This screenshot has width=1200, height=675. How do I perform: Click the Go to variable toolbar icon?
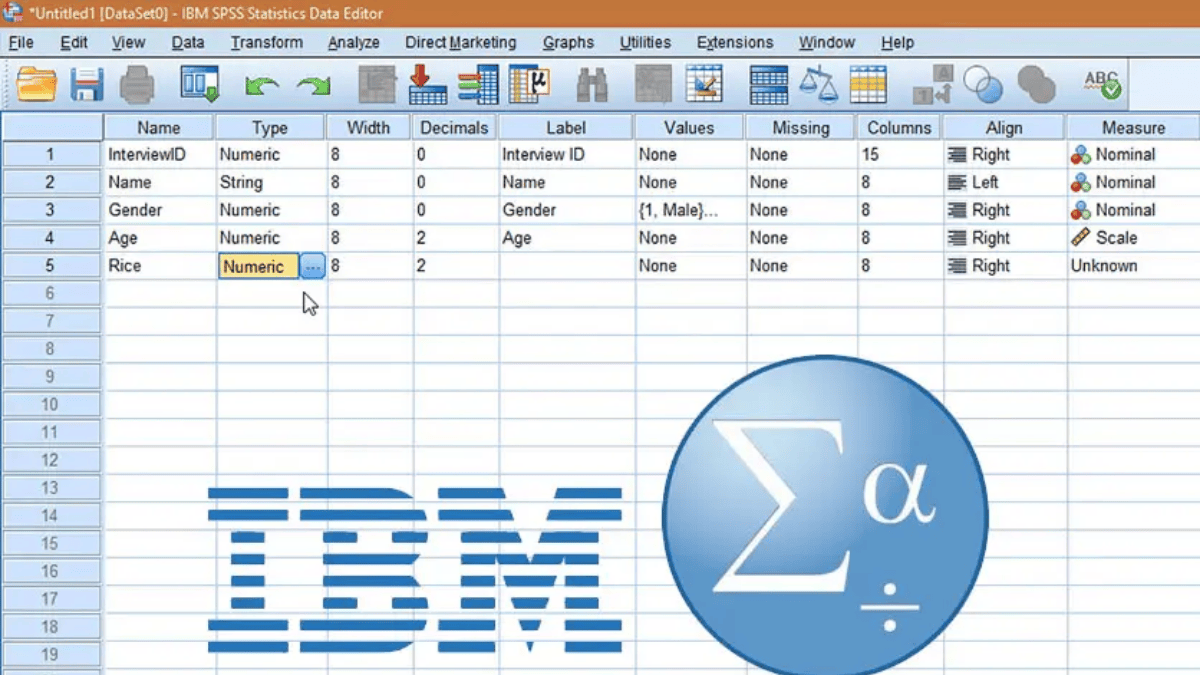click(428, 85)
